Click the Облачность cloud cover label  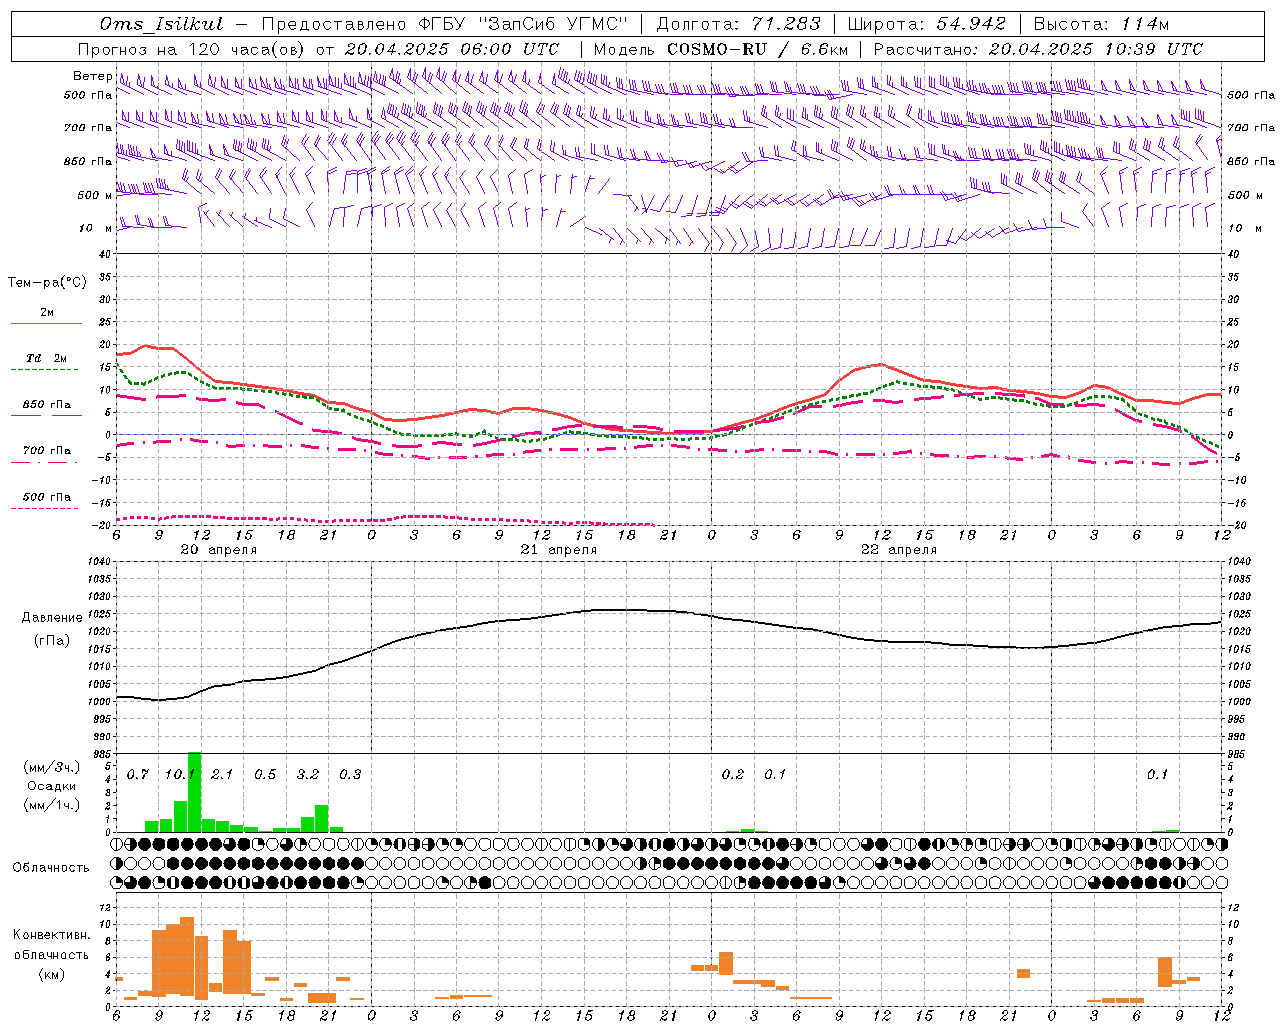tap(51, 867)
